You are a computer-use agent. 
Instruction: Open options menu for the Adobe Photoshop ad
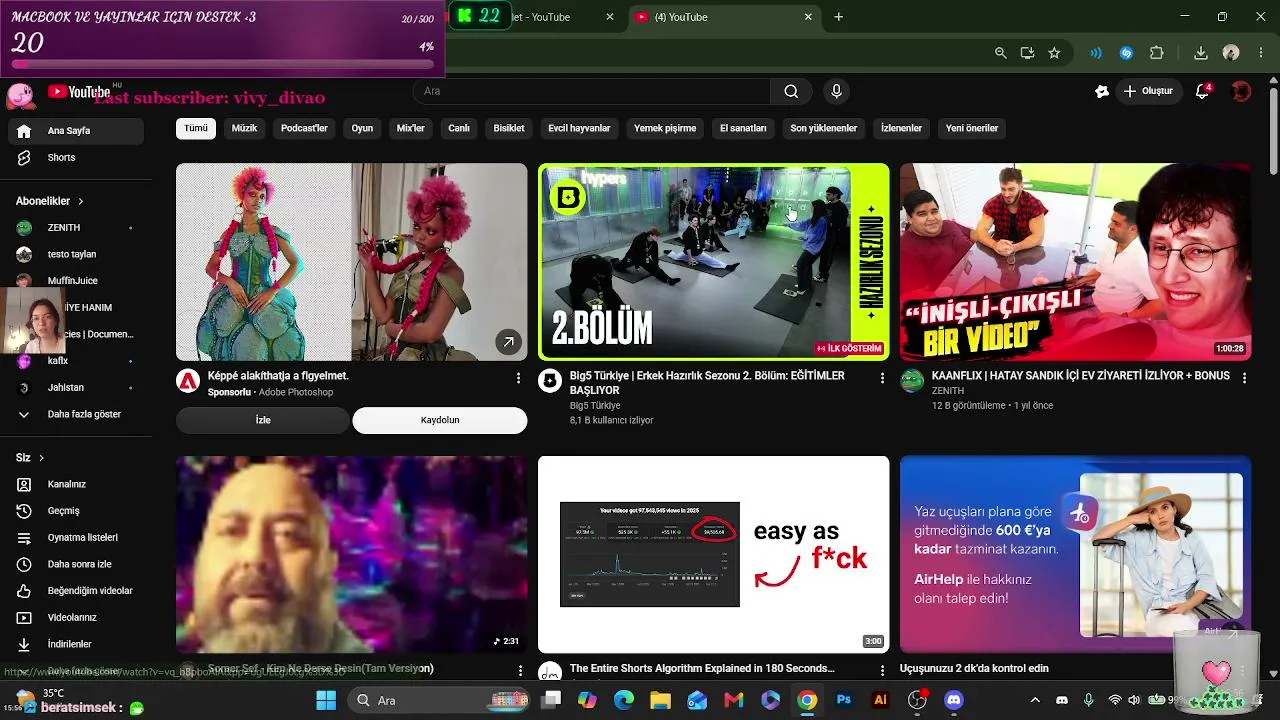point(518,378)
